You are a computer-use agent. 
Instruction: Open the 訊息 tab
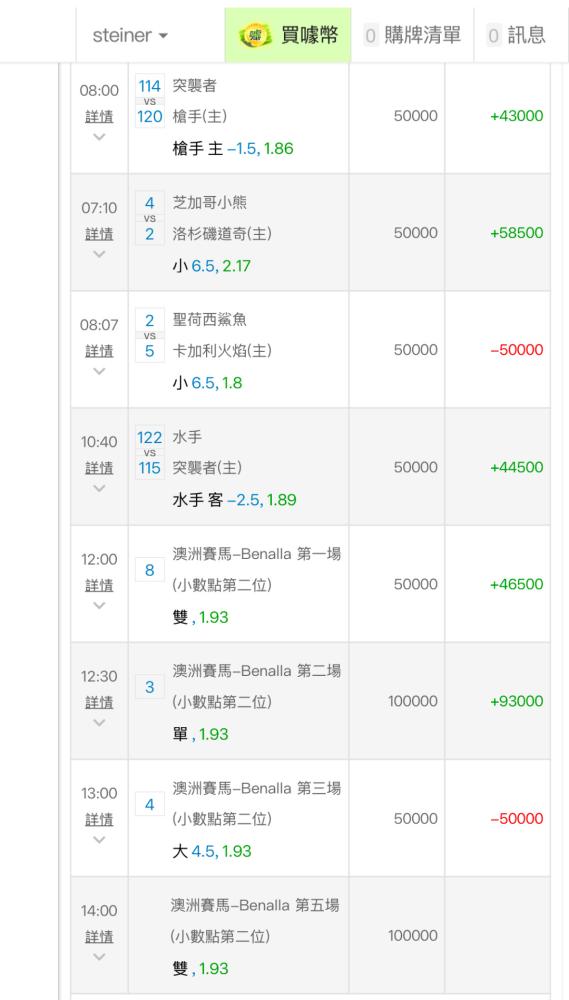[x=516, y=35]
